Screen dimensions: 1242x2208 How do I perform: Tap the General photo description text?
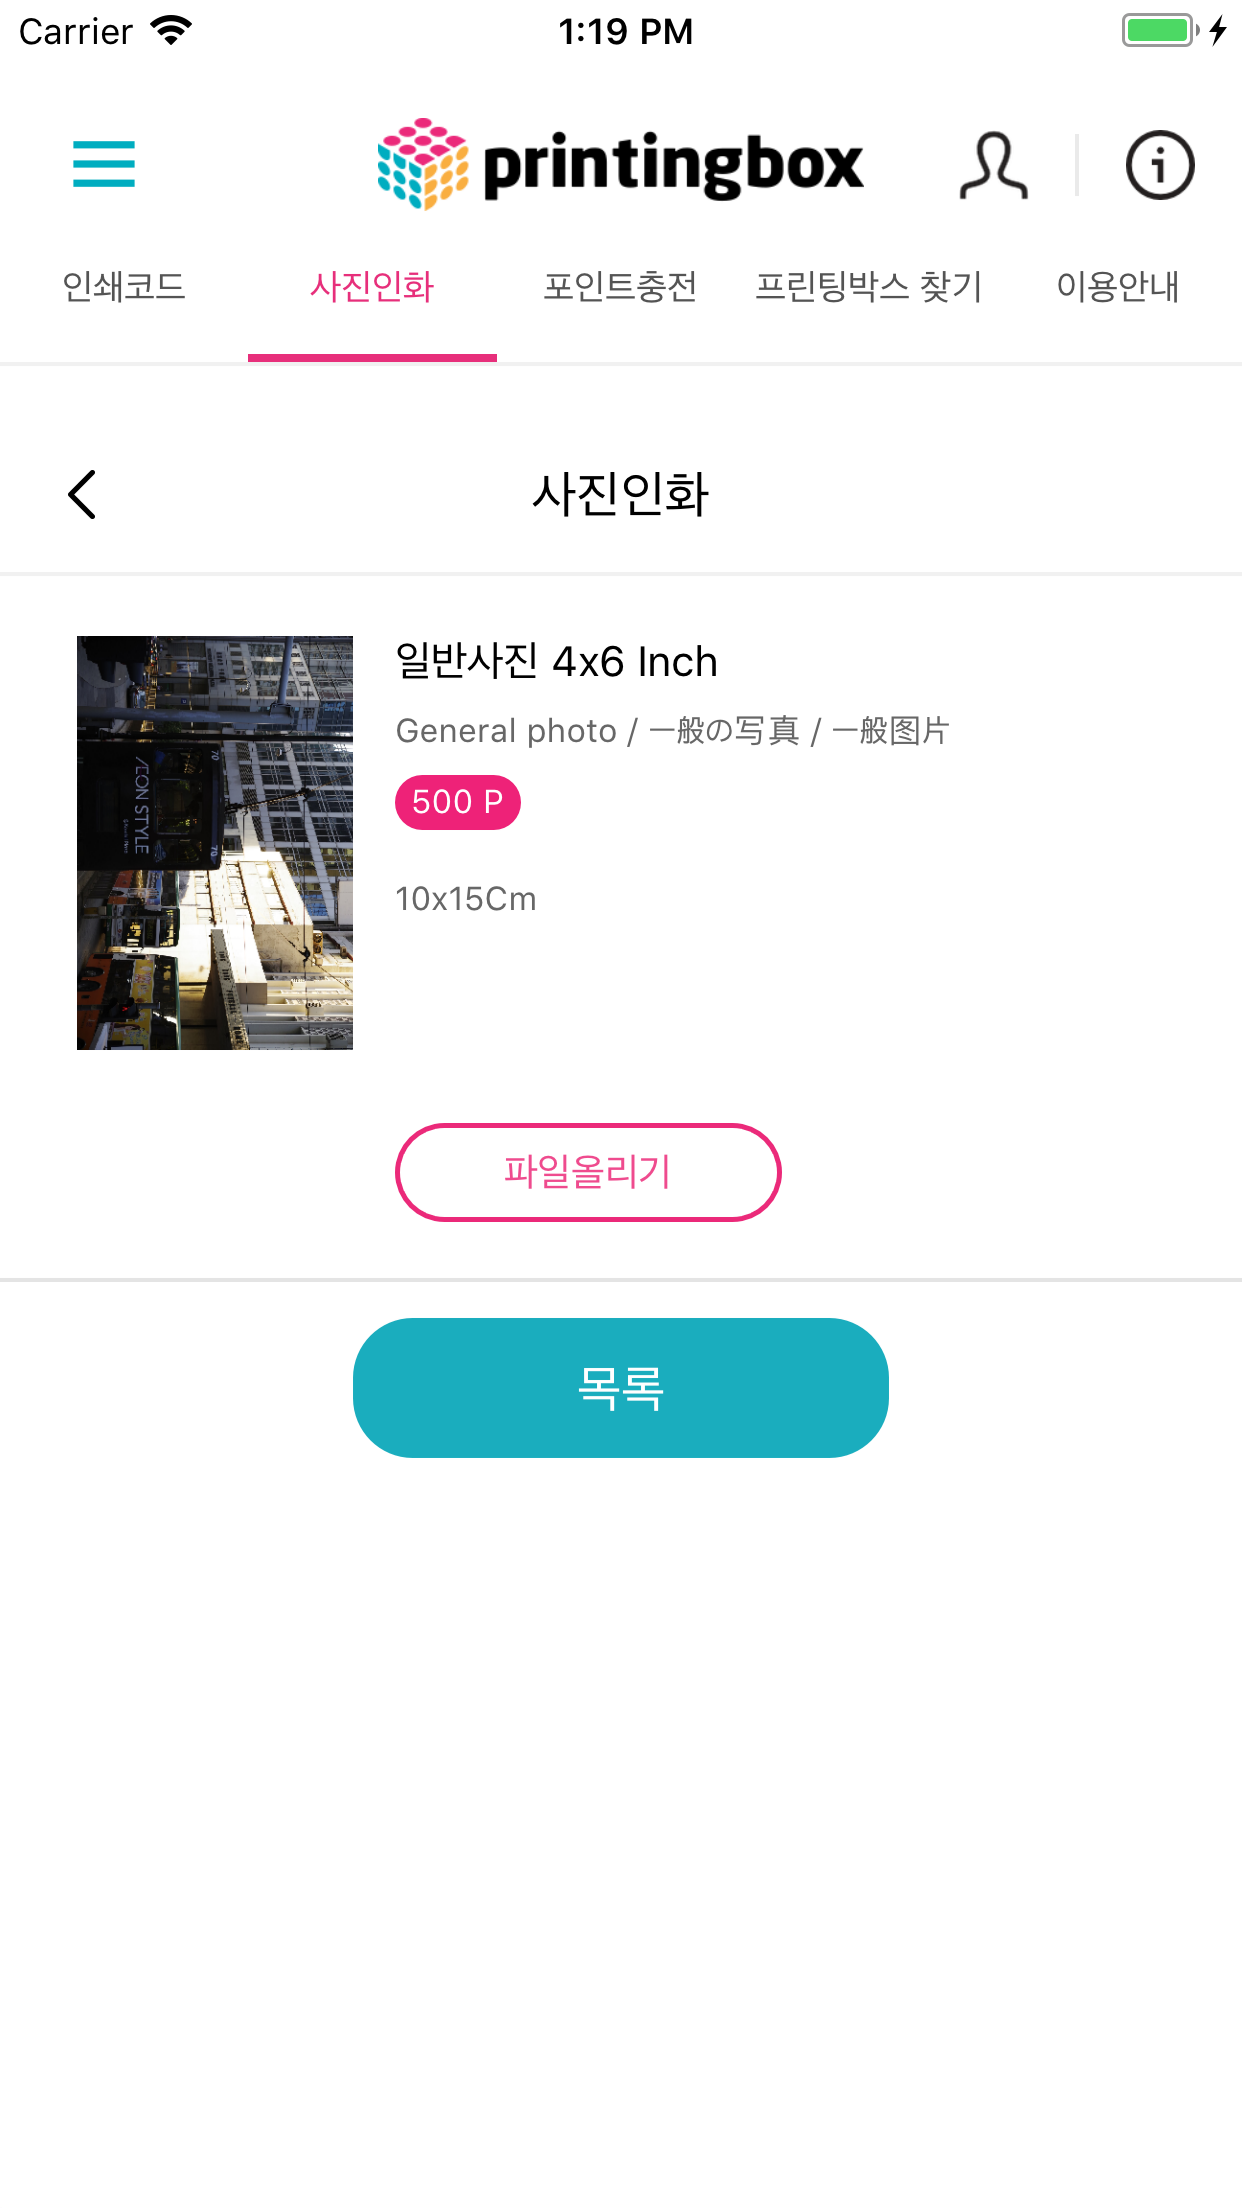(672, 731)
